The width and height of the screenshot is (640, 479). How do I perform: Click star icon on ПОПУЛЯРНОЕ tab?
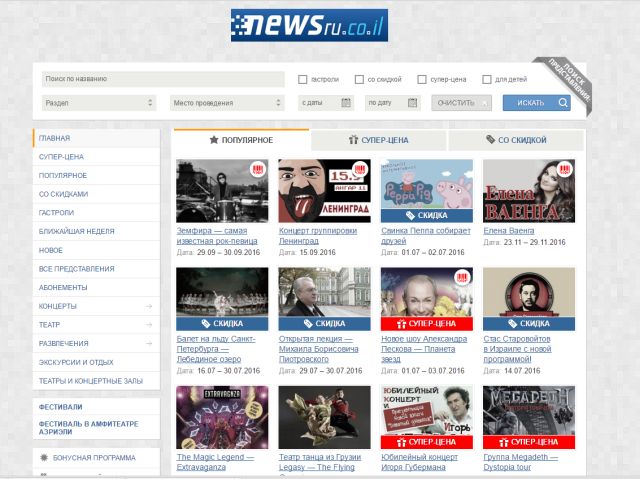[214, 140]
